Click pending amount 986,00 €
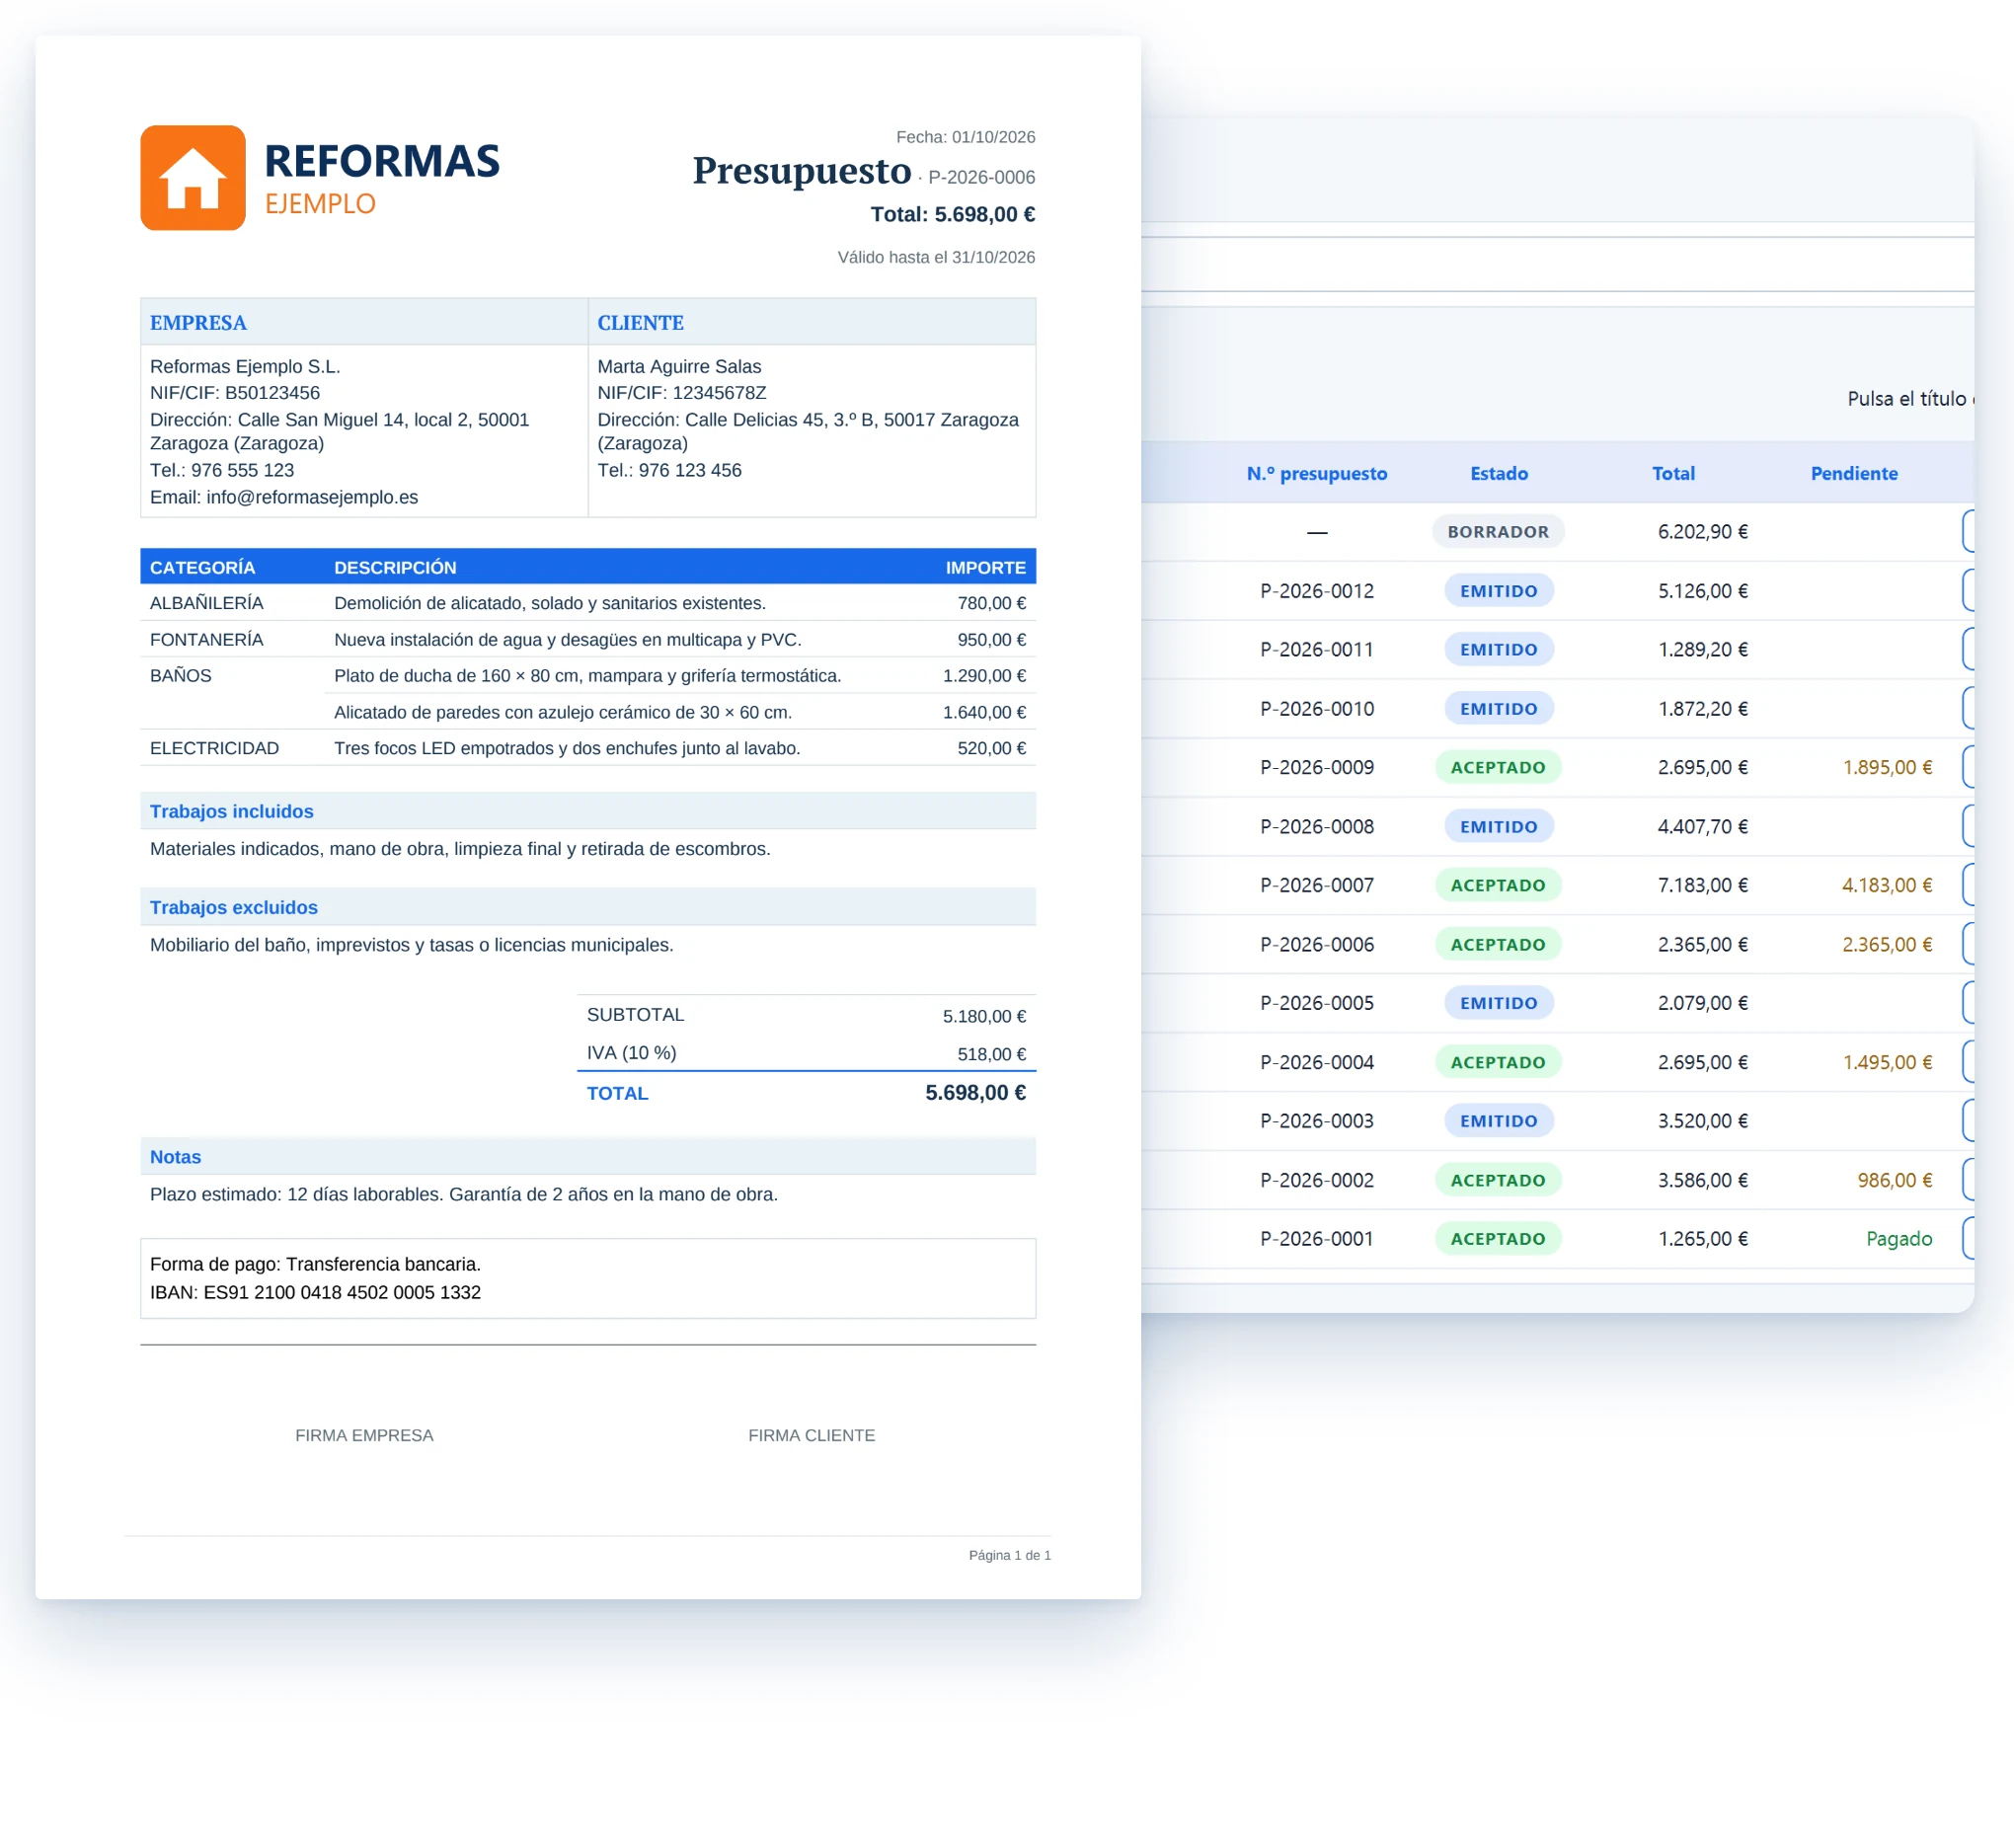The height and width of the screenshot is (1848, 2014). click(x=1894, y=1180)
